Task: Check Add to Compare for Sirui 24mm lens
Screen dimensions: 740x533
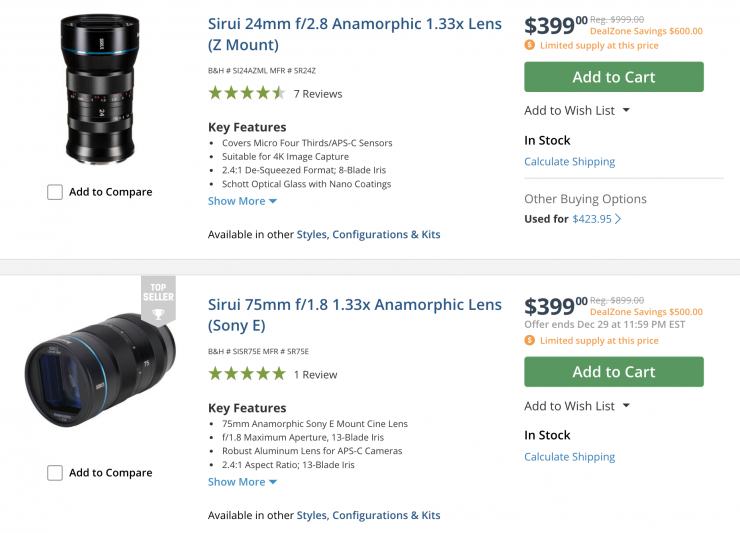Action: click(55, 192)
